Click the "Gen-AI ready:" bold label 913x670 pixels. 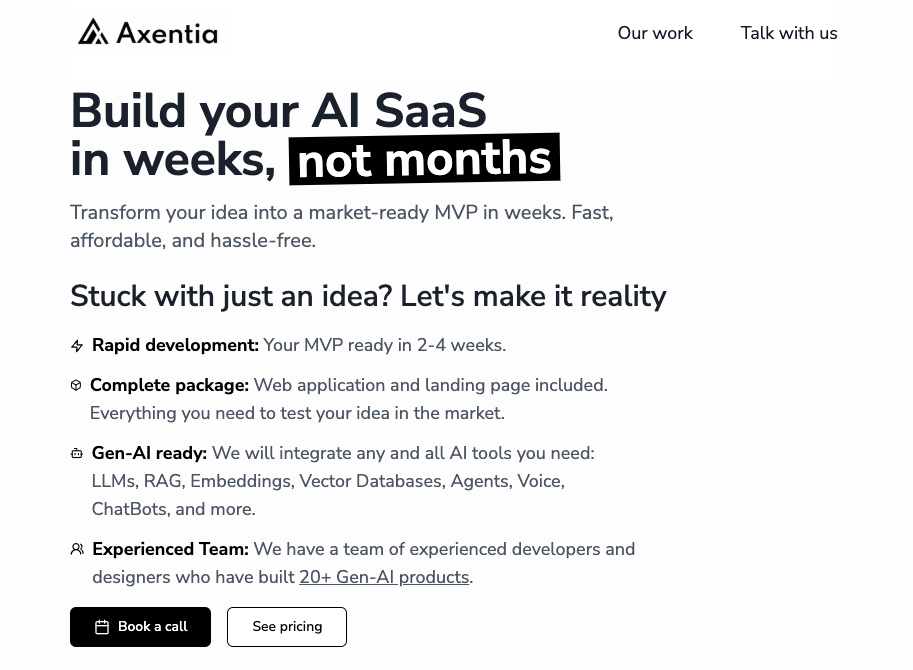(149, 453)
